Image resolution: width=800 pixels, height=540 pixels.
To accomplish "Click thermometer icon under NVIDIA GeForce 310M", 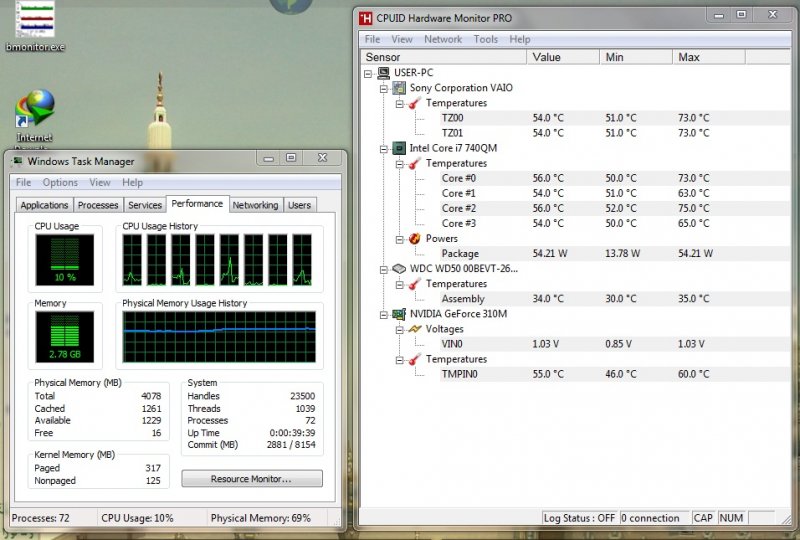I will 415,359.
